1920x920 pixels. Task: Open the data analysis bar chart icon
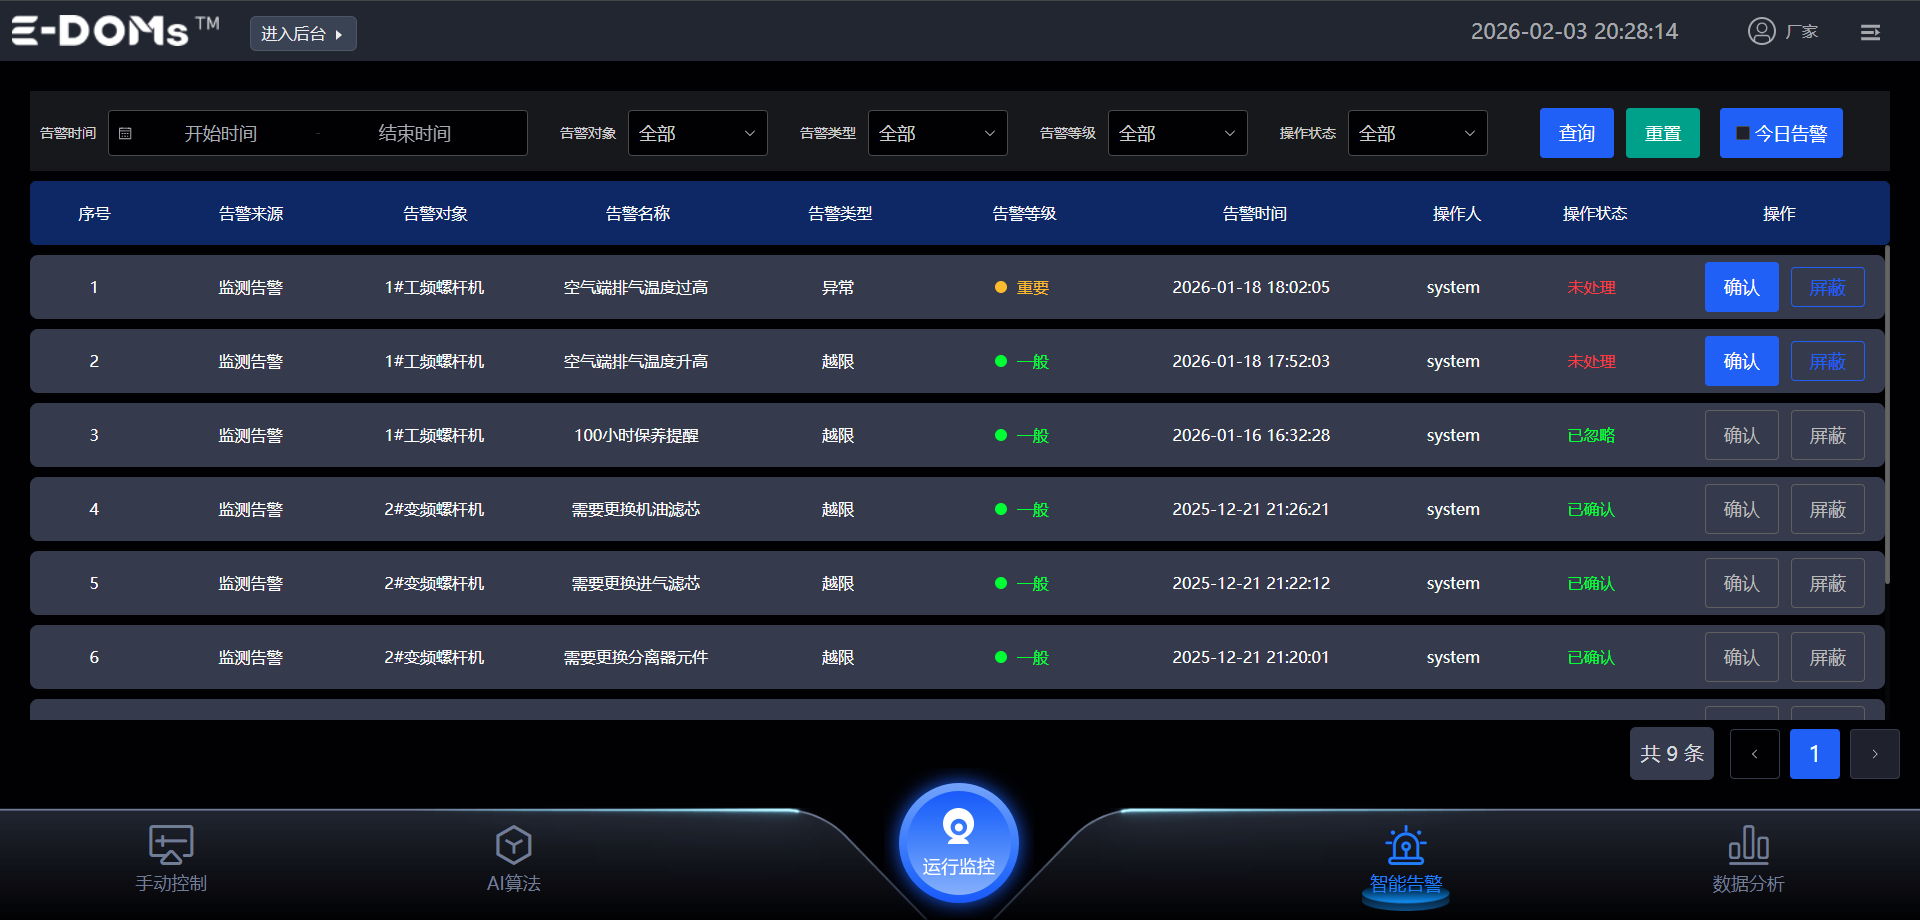click(x=1748, y=845)
